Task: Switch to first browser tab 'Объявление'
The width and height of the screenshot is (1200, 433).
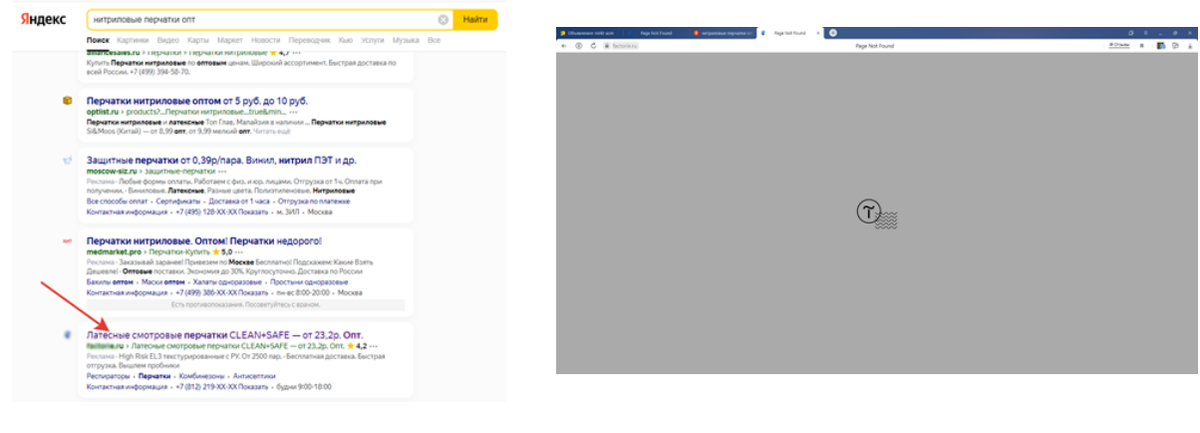Action: click(x=589, y=33)
